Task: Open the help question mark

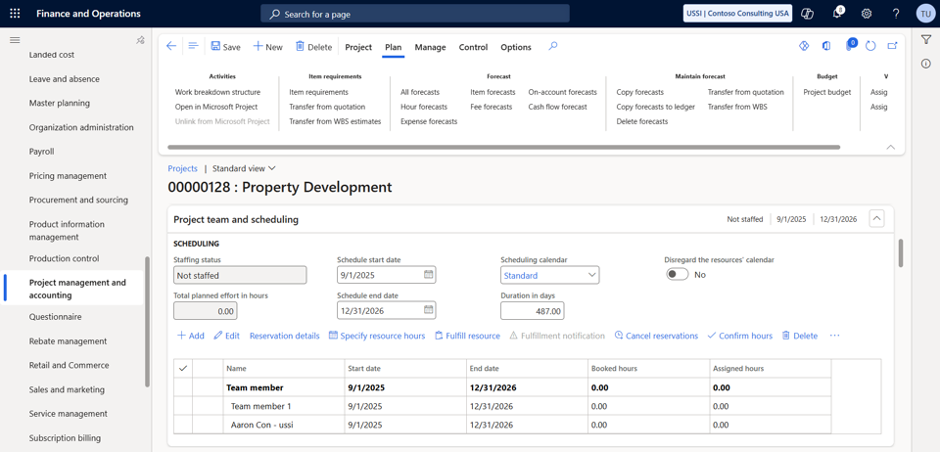Action: [896, 13]
